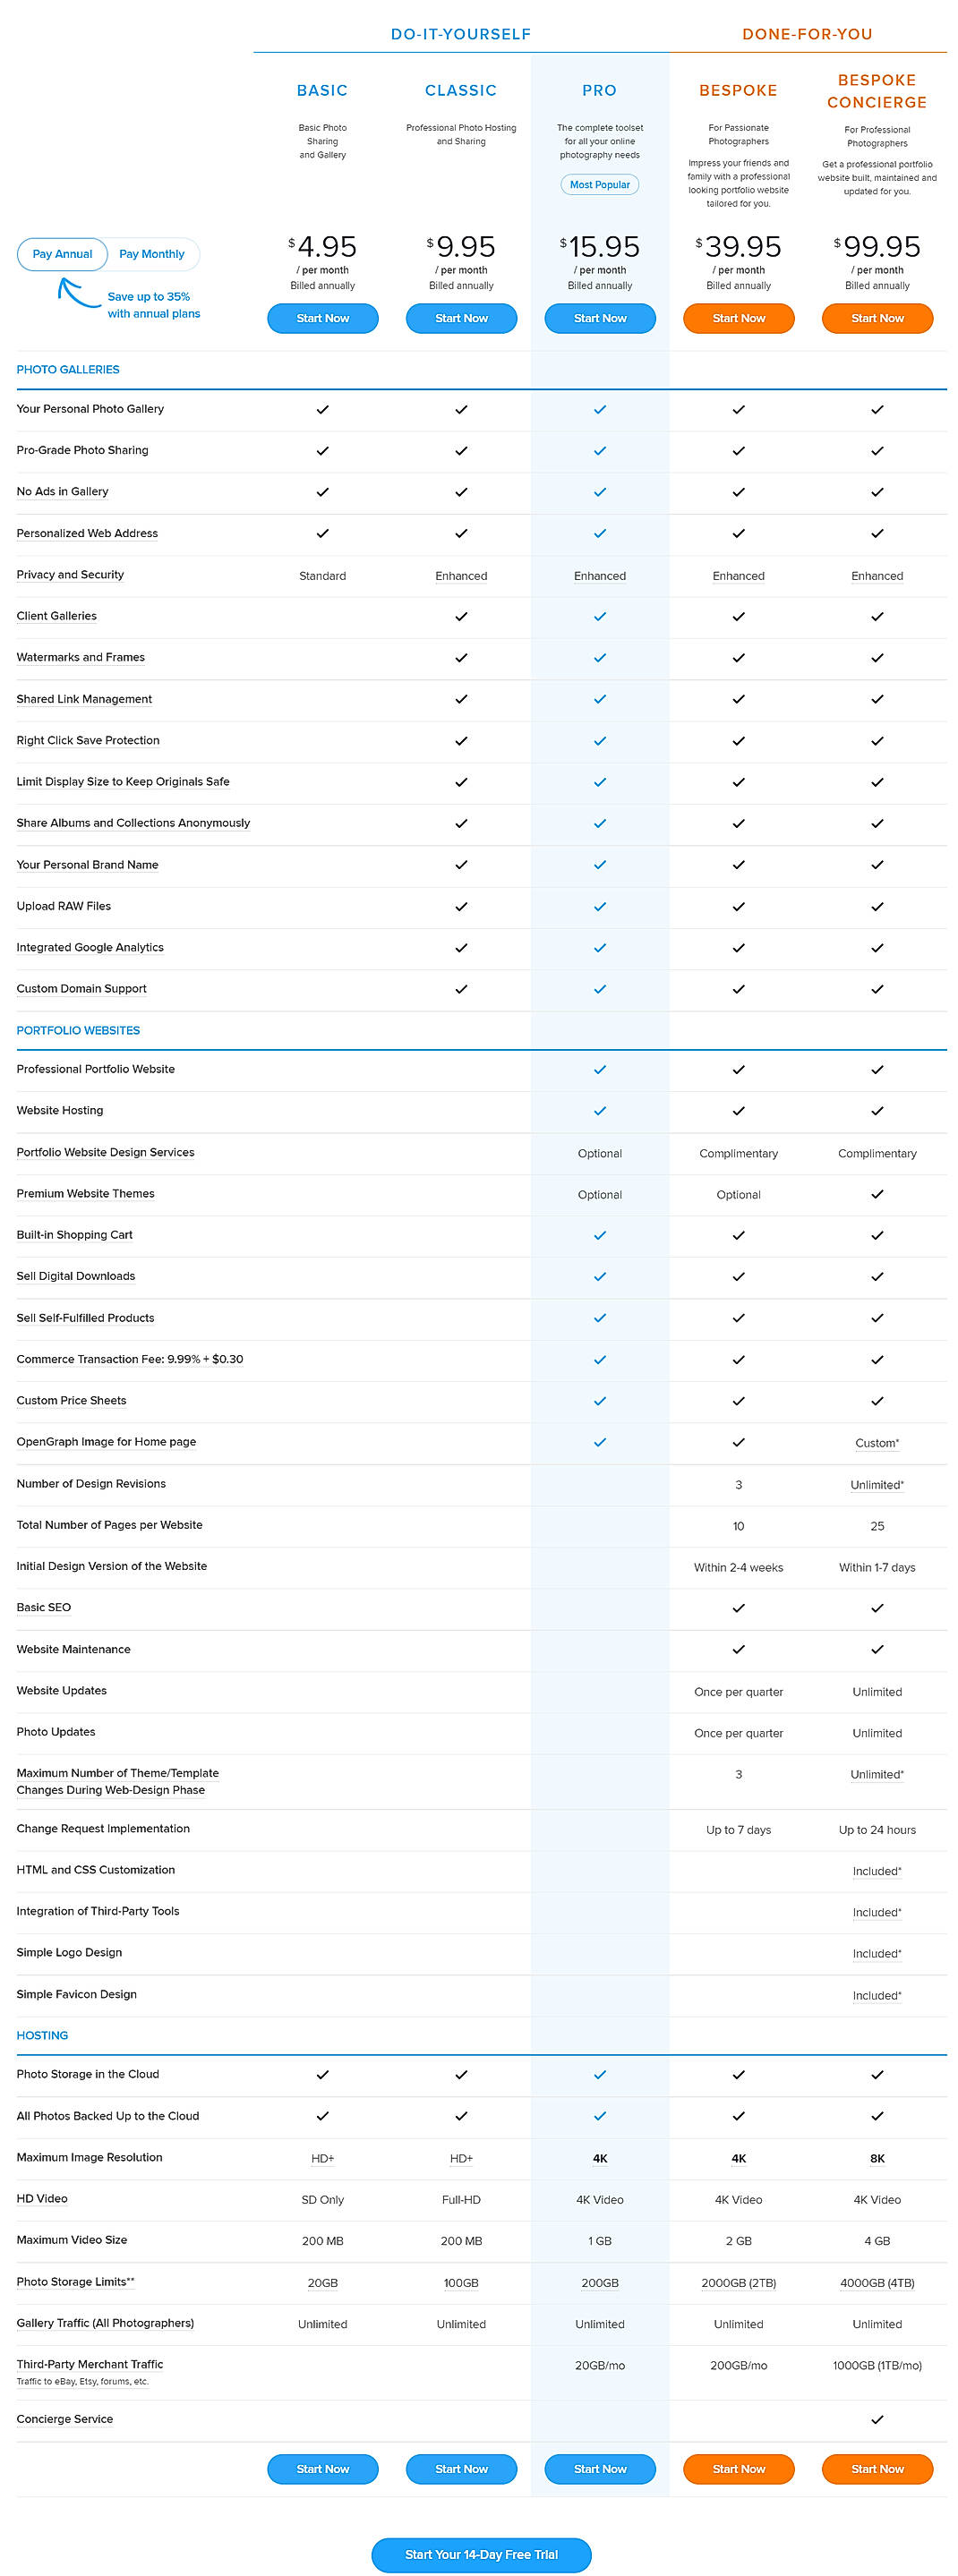Click the Pro checkmark for Upload RAW Files

[600, 906]
